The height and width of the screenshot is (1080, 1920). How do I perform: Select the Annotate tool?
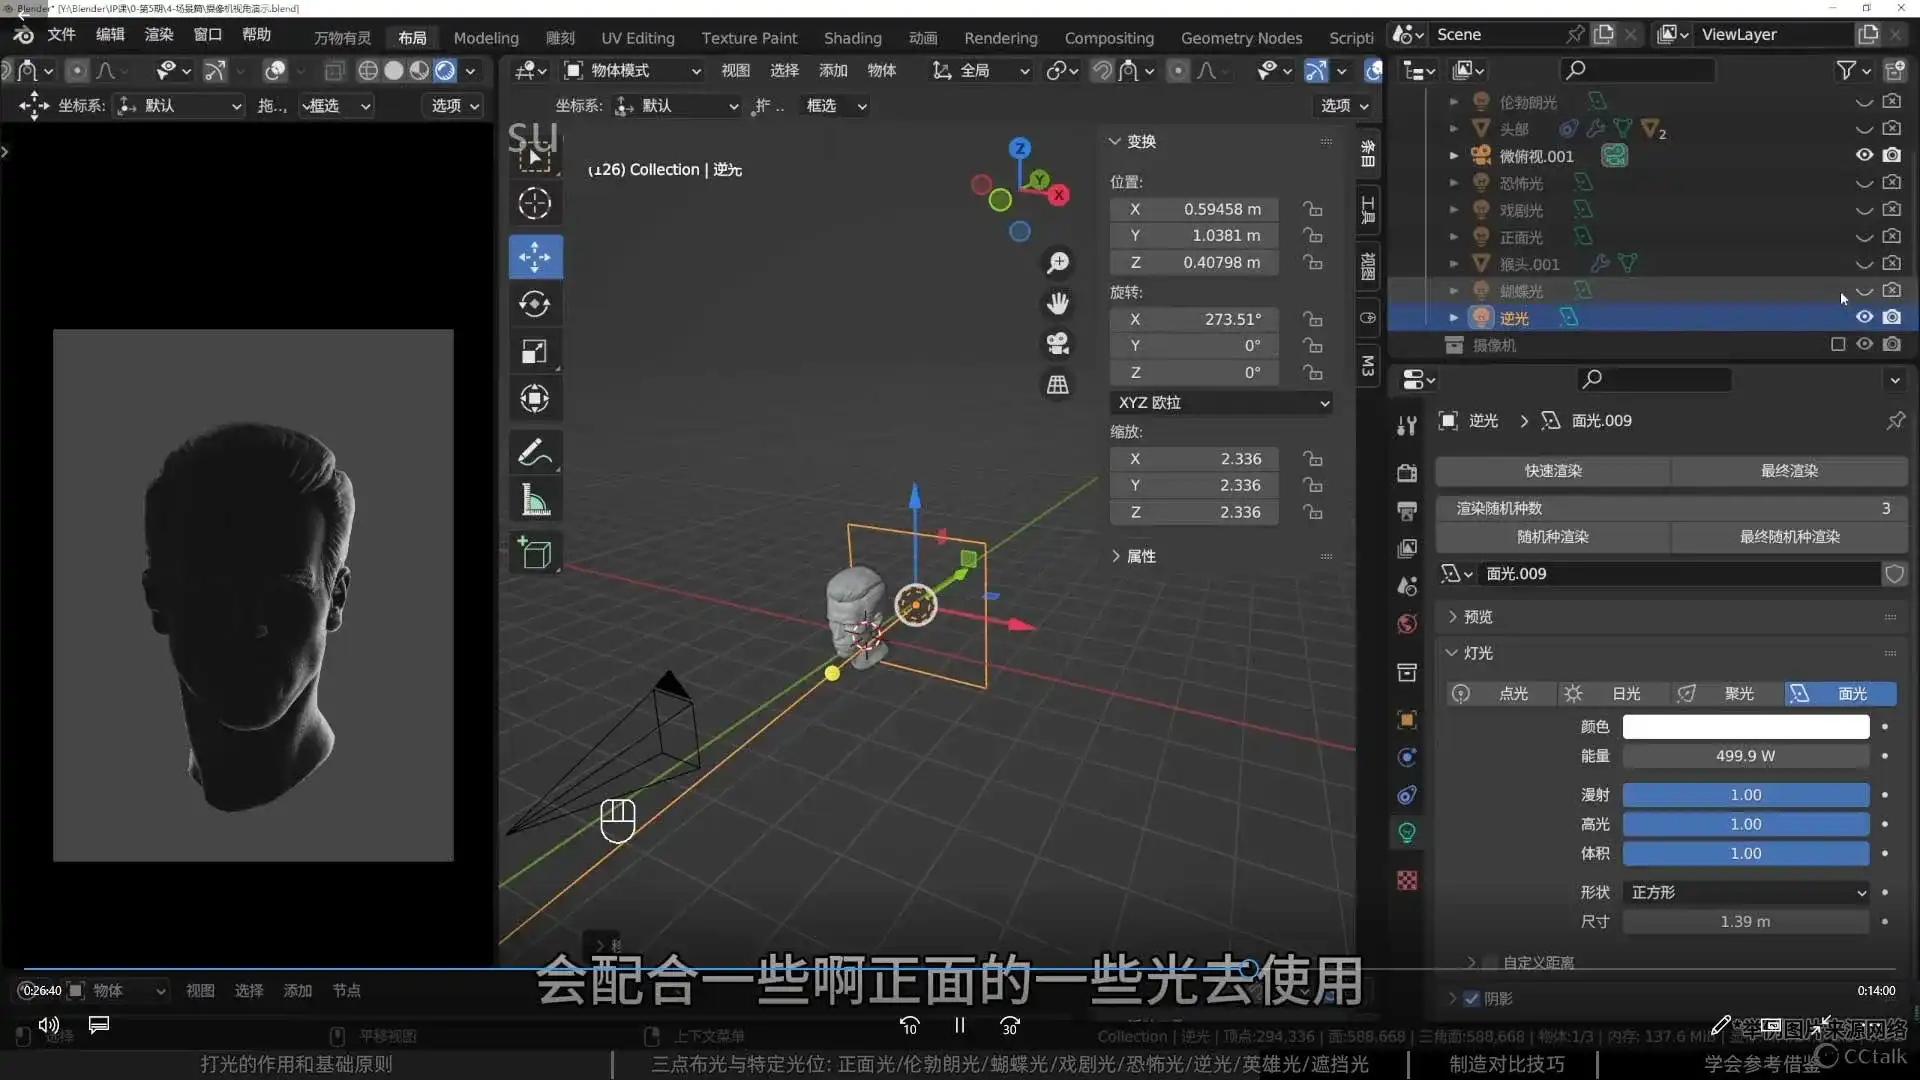(536, 452)
